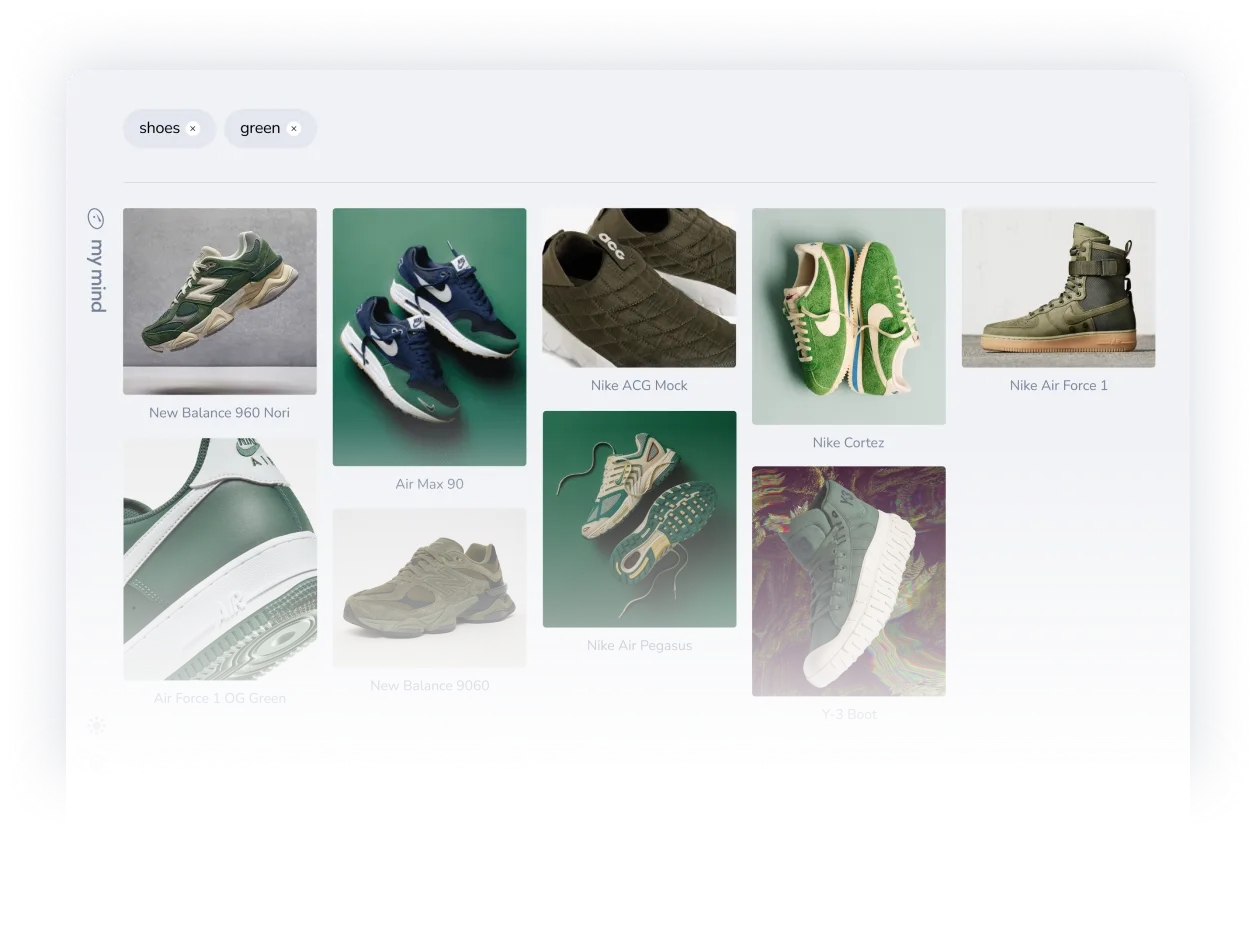Select the shoes tag chip
The height and width of the screenshot is (932, 1256).
[169, 128]
